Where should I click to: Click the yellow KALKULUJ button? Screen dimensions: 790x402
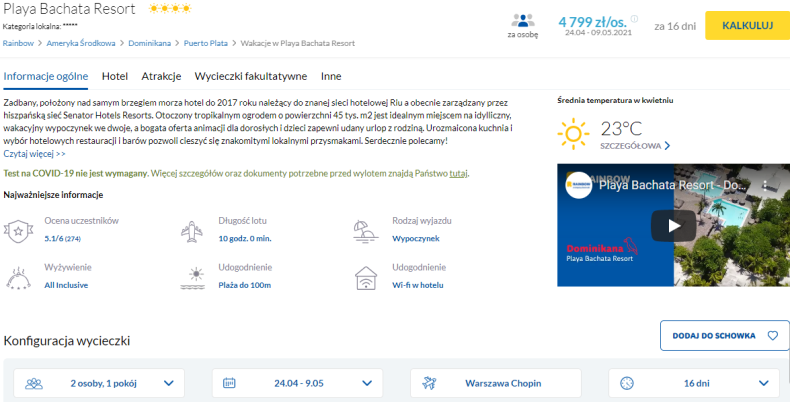pyautogui.click(x=748, y=25)
